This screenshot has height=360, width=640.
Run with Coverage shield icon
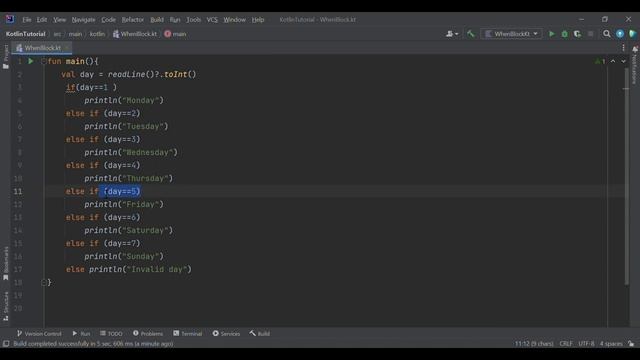click(577, 34)
